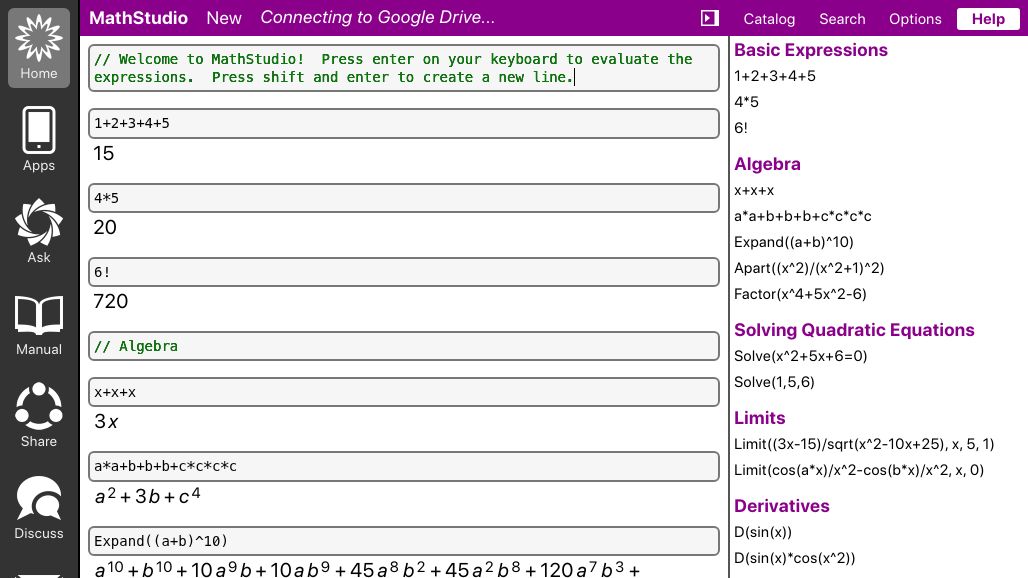This screenshot has height=578, width=1028.
Task: Click the play/run icon in the top bar
Action: pos(709,18)
